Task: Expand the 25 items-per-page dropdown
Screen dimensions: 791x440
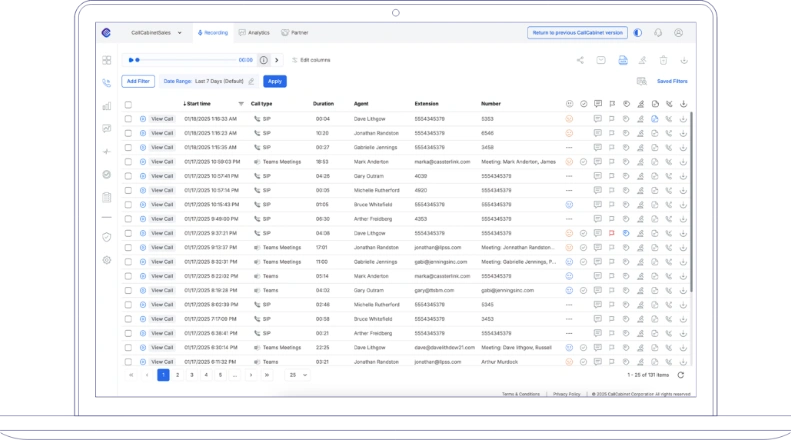Action: pyautogui.click(x=297, y=375)
